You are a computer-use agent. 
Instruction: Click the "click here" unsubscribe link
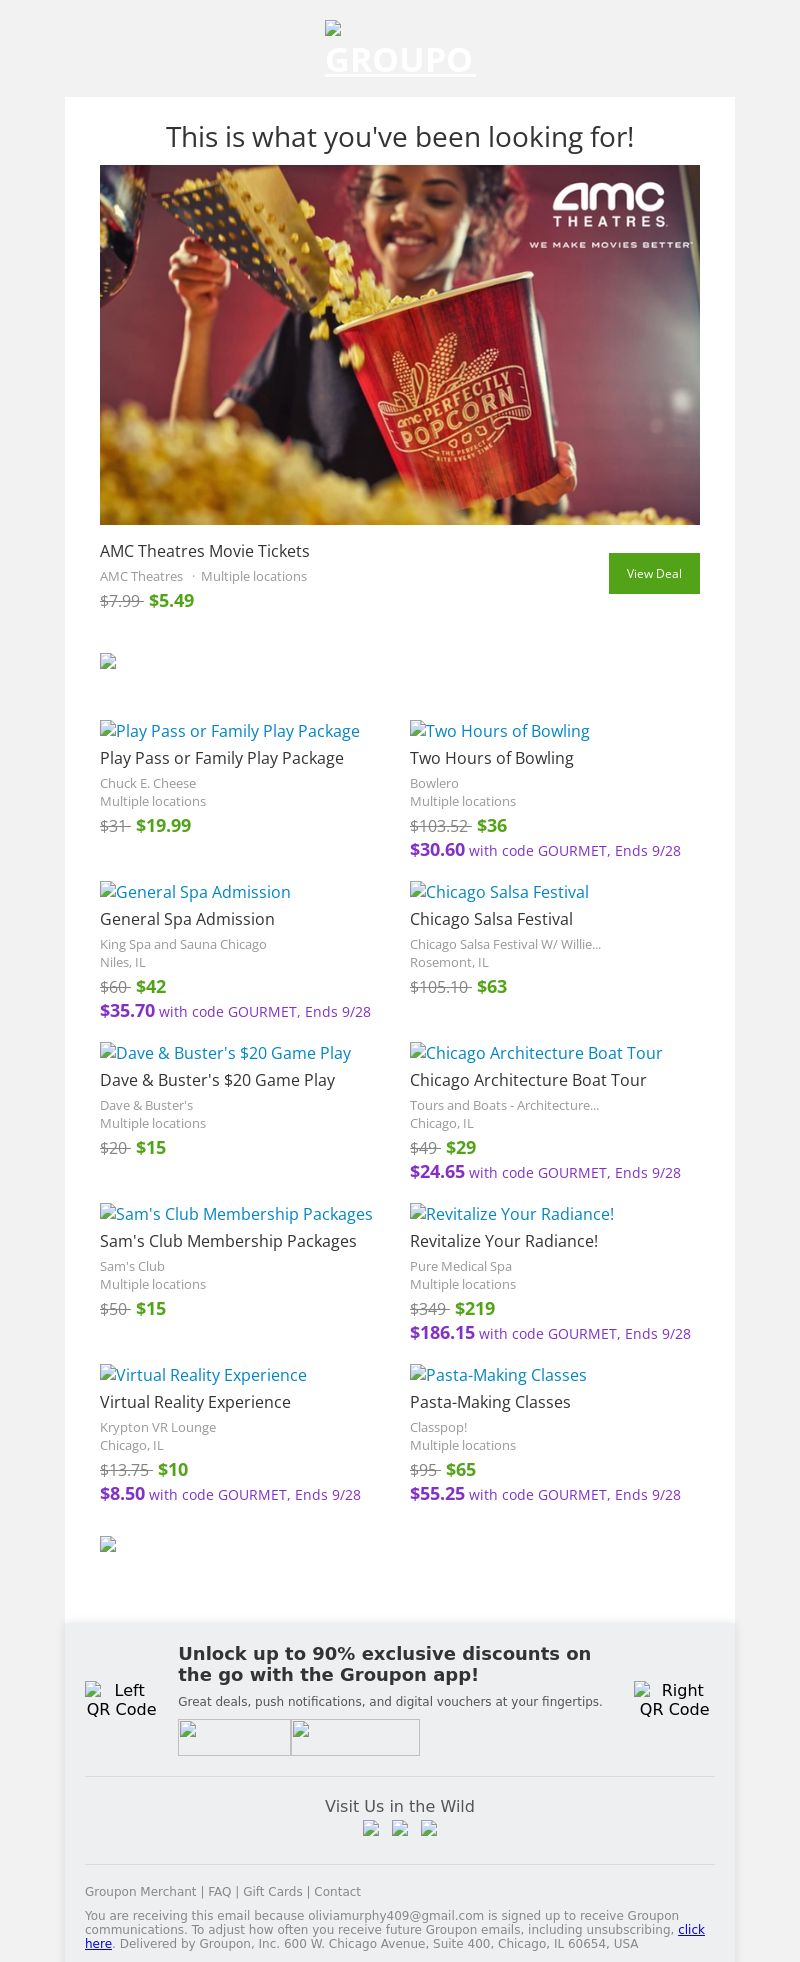point(691,1929)
